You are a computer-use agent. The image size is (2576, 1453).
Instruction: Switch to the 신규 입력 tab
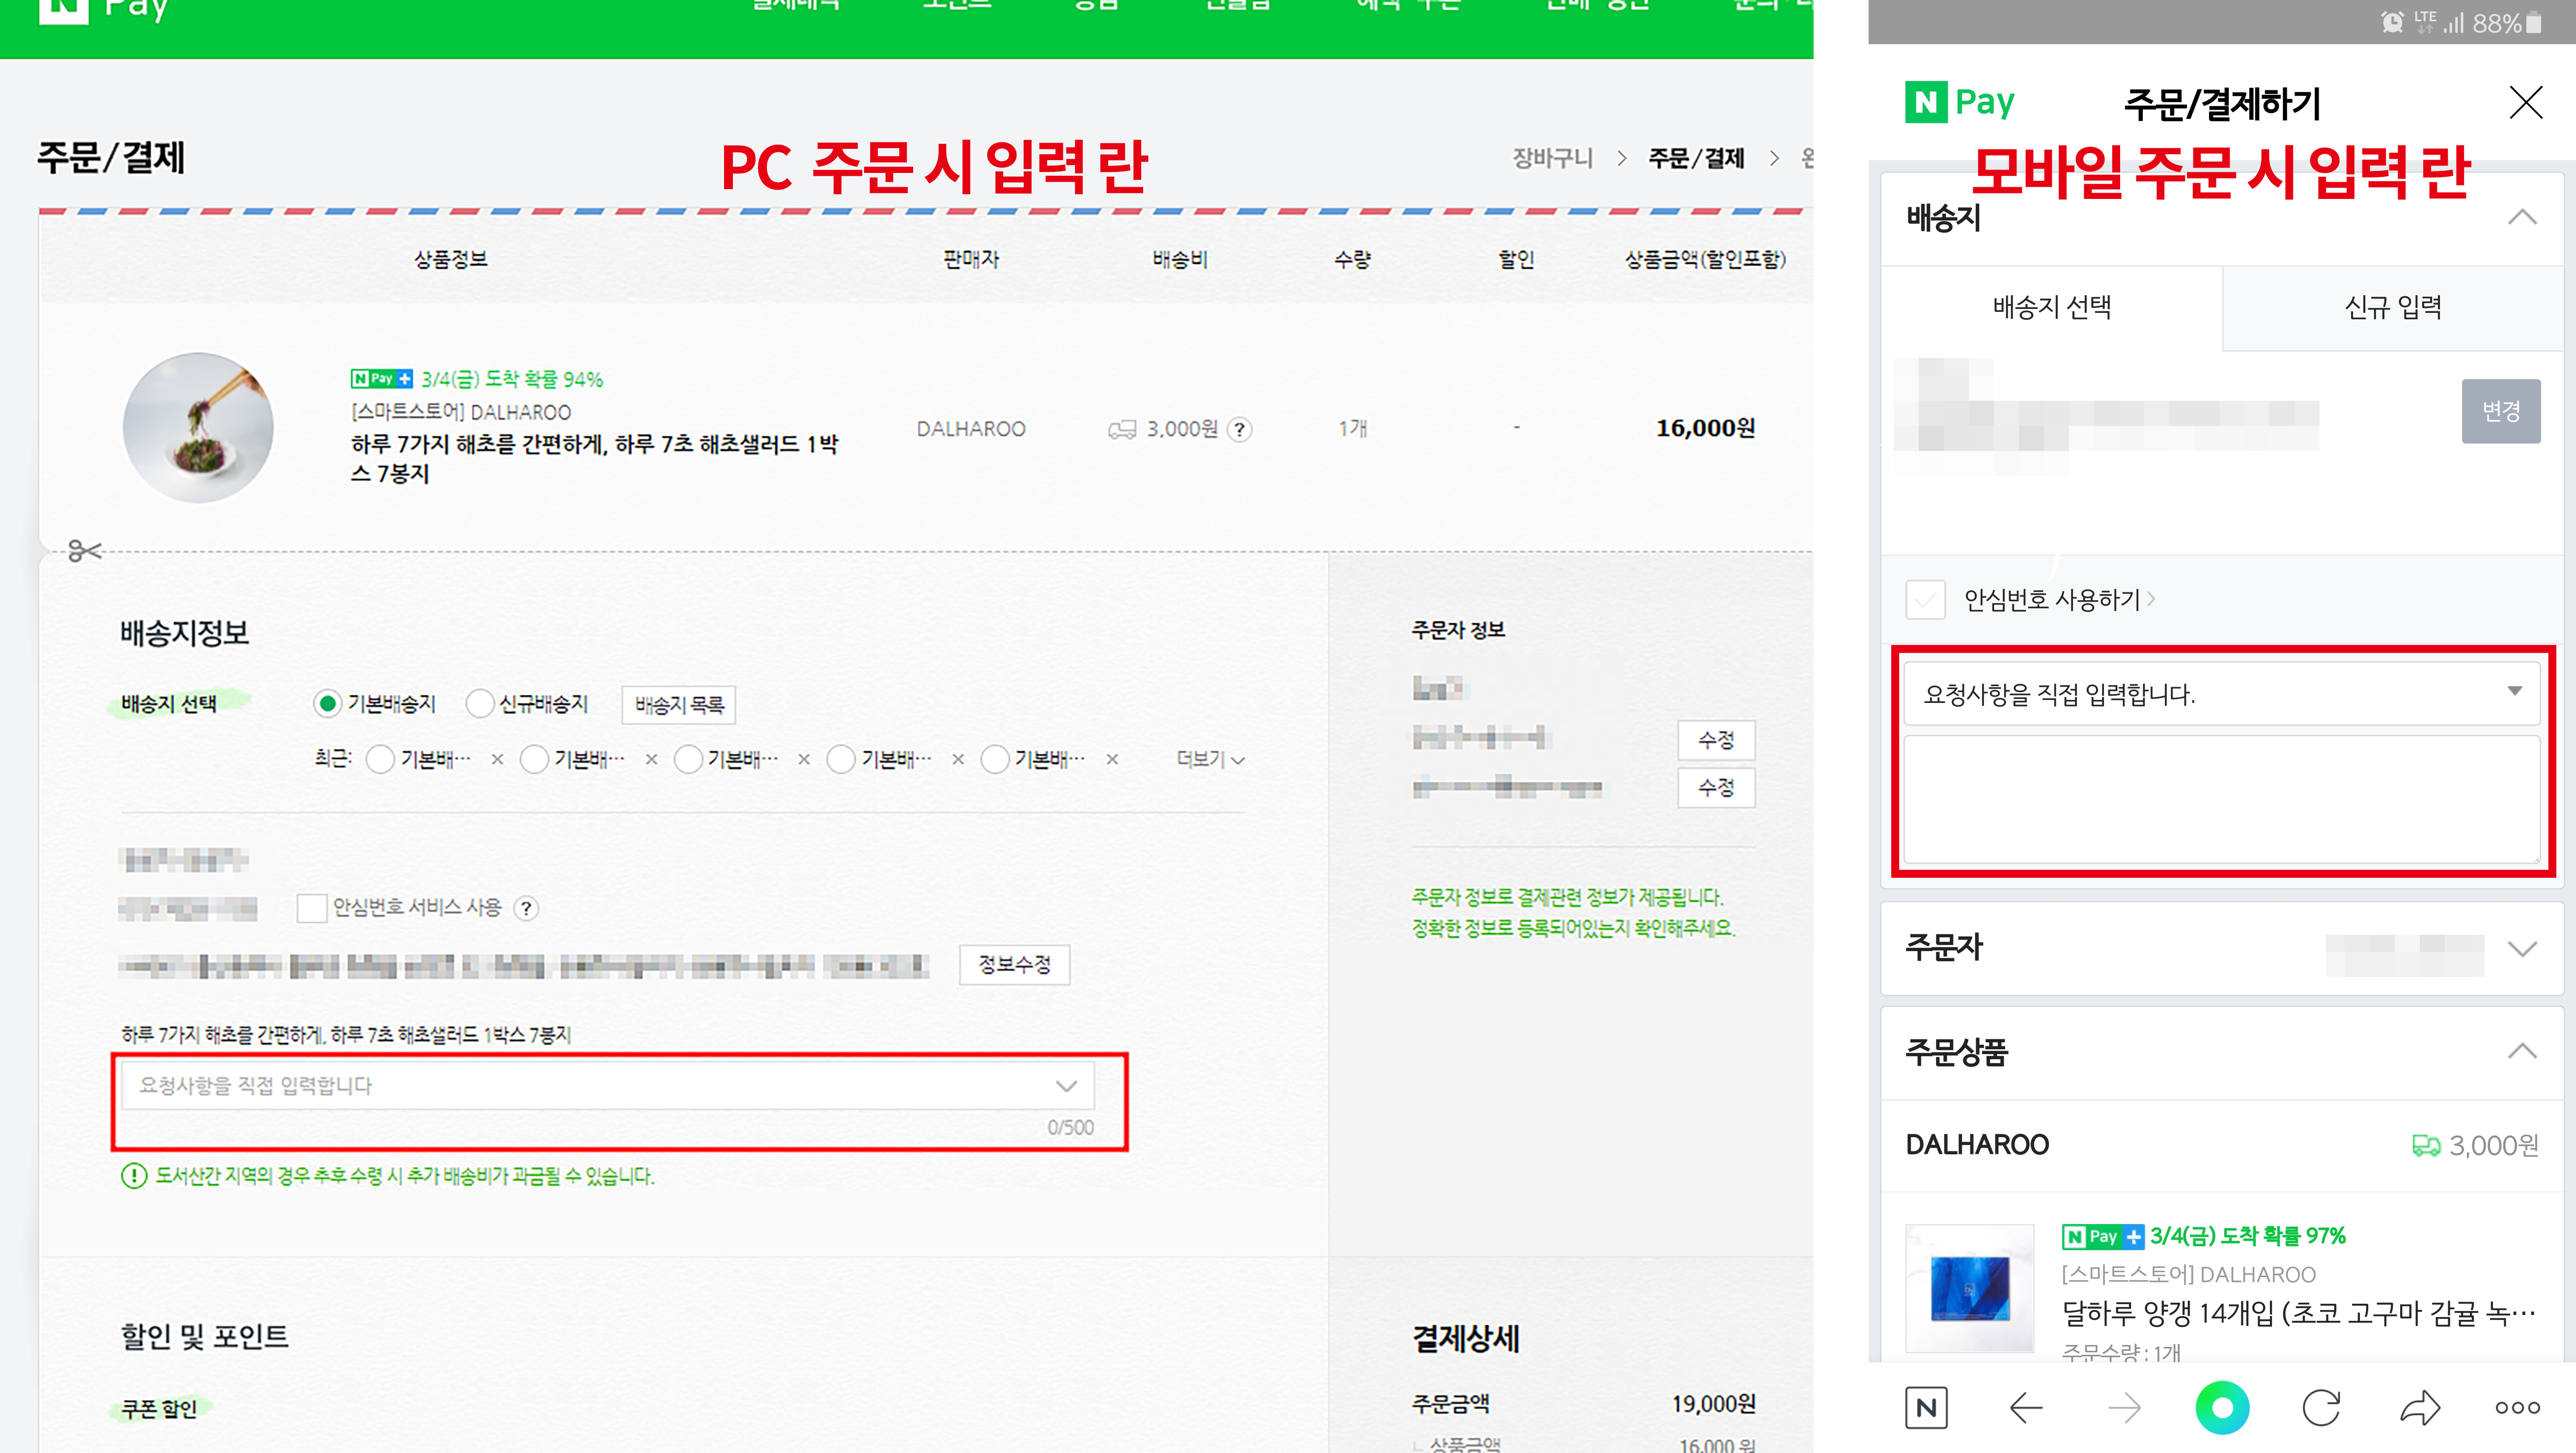click(2392, 308)
